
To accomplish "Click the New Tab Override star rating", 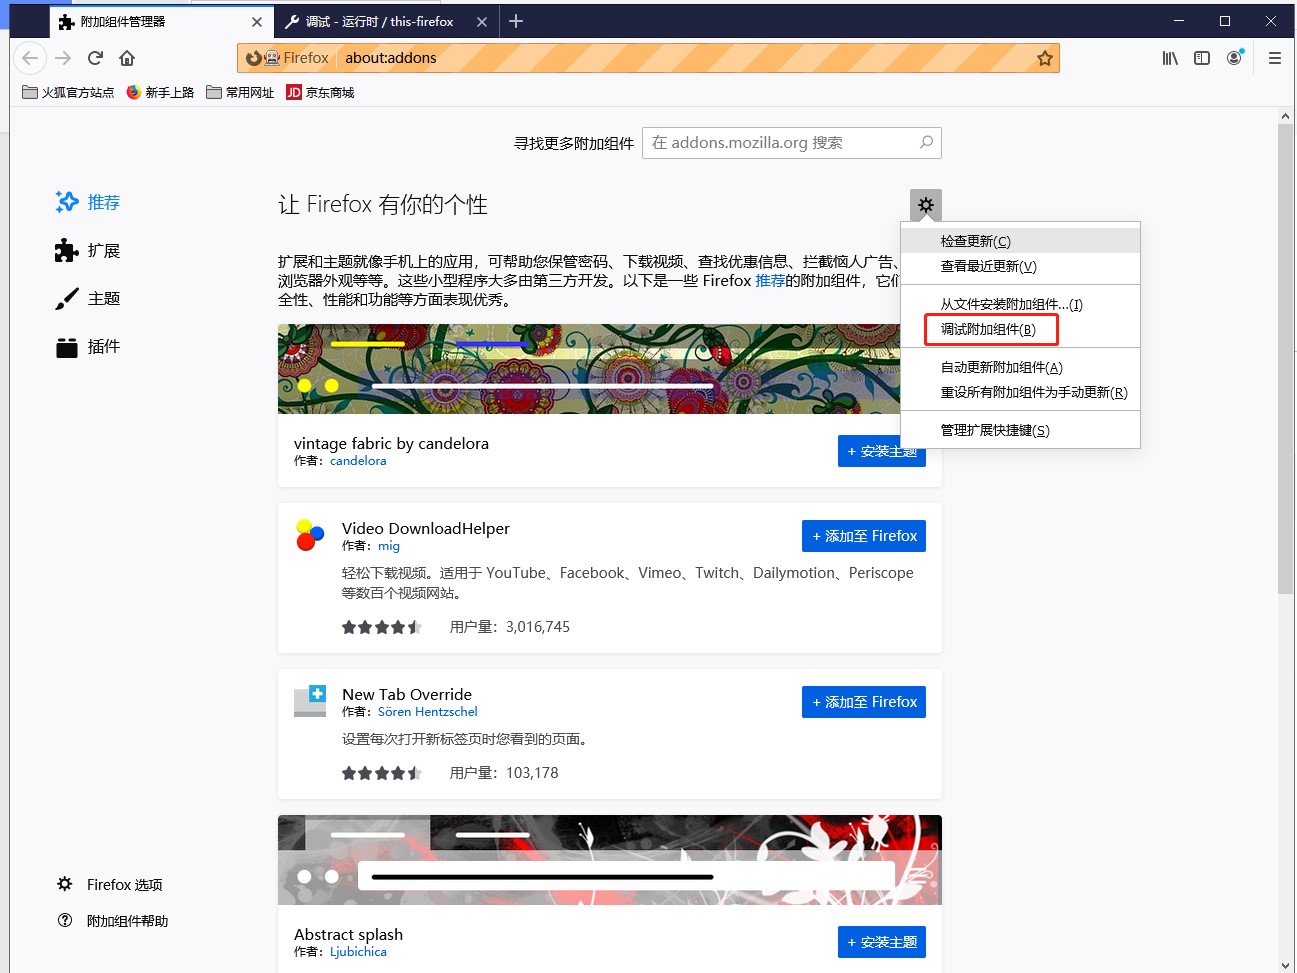I will tap(382, 773).
